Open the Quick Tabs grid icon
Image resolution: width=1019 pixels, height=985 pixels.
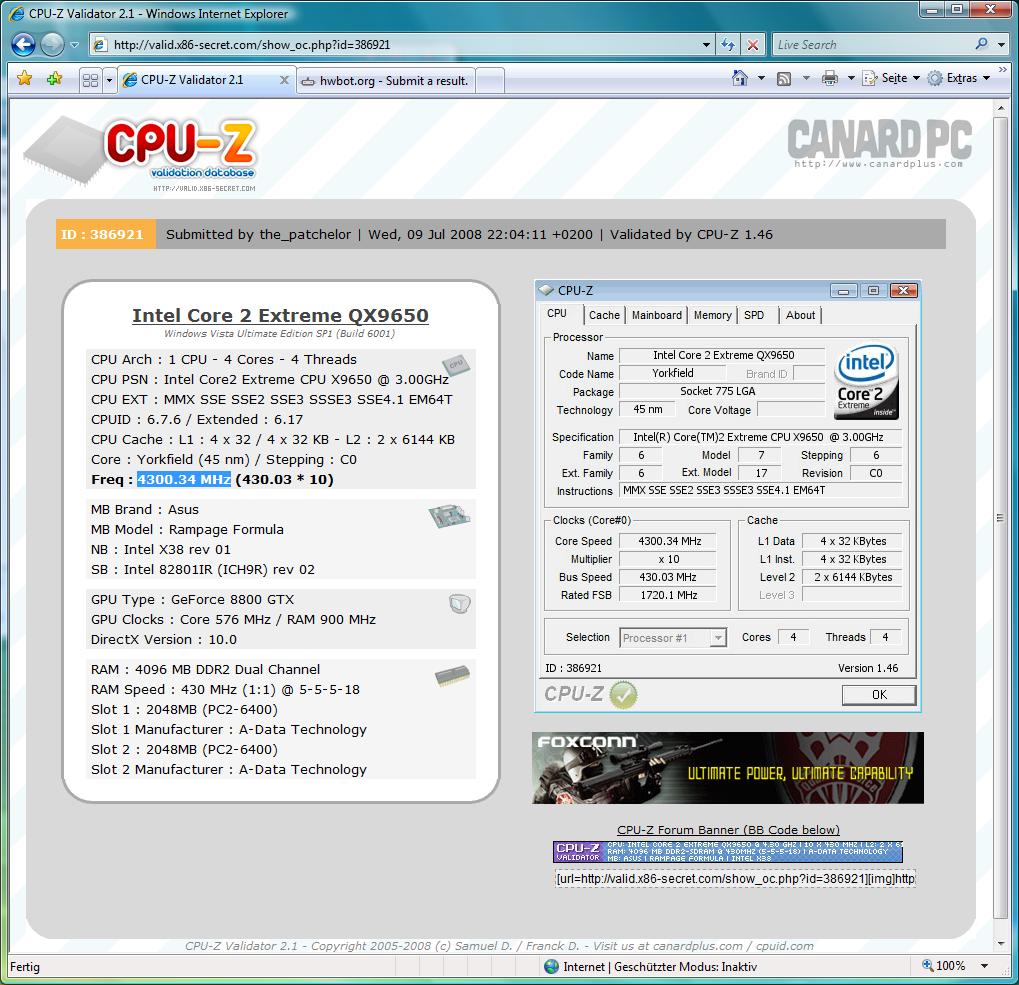tap(90, 80)
